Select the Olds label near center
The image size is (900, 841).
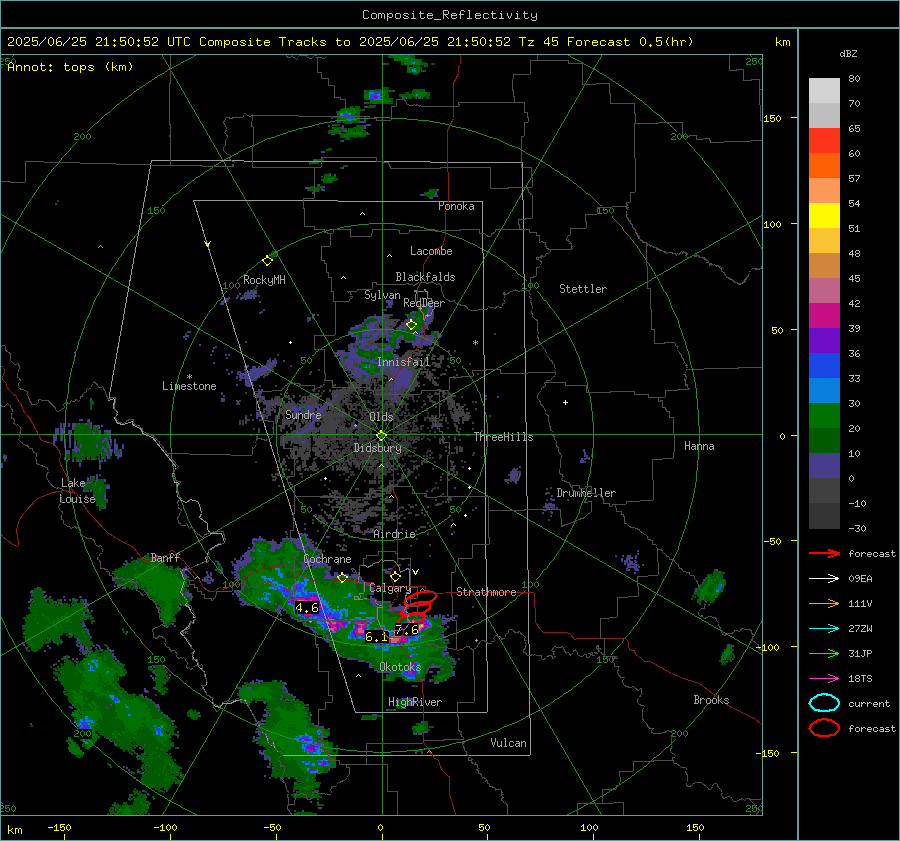tap(381, 417)
